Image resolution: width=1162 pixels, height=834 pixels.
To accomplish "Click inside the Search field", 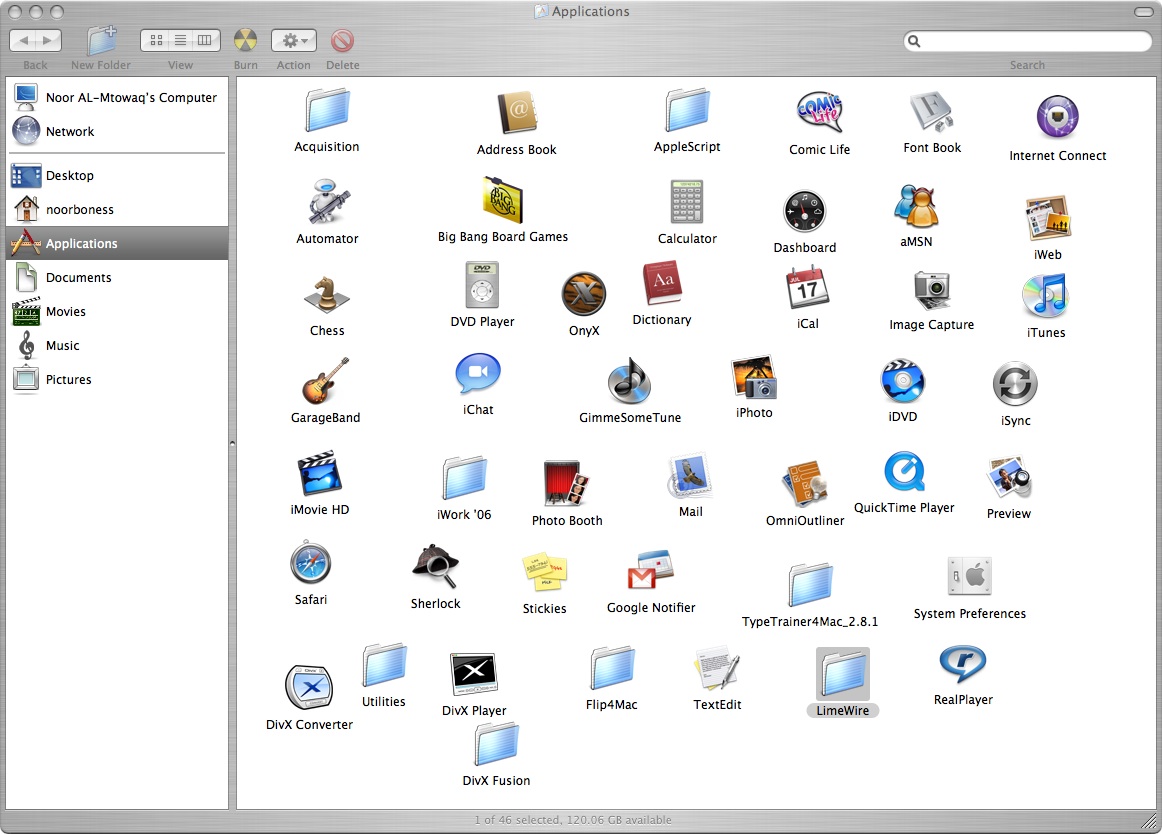I will coord(1027,42).
